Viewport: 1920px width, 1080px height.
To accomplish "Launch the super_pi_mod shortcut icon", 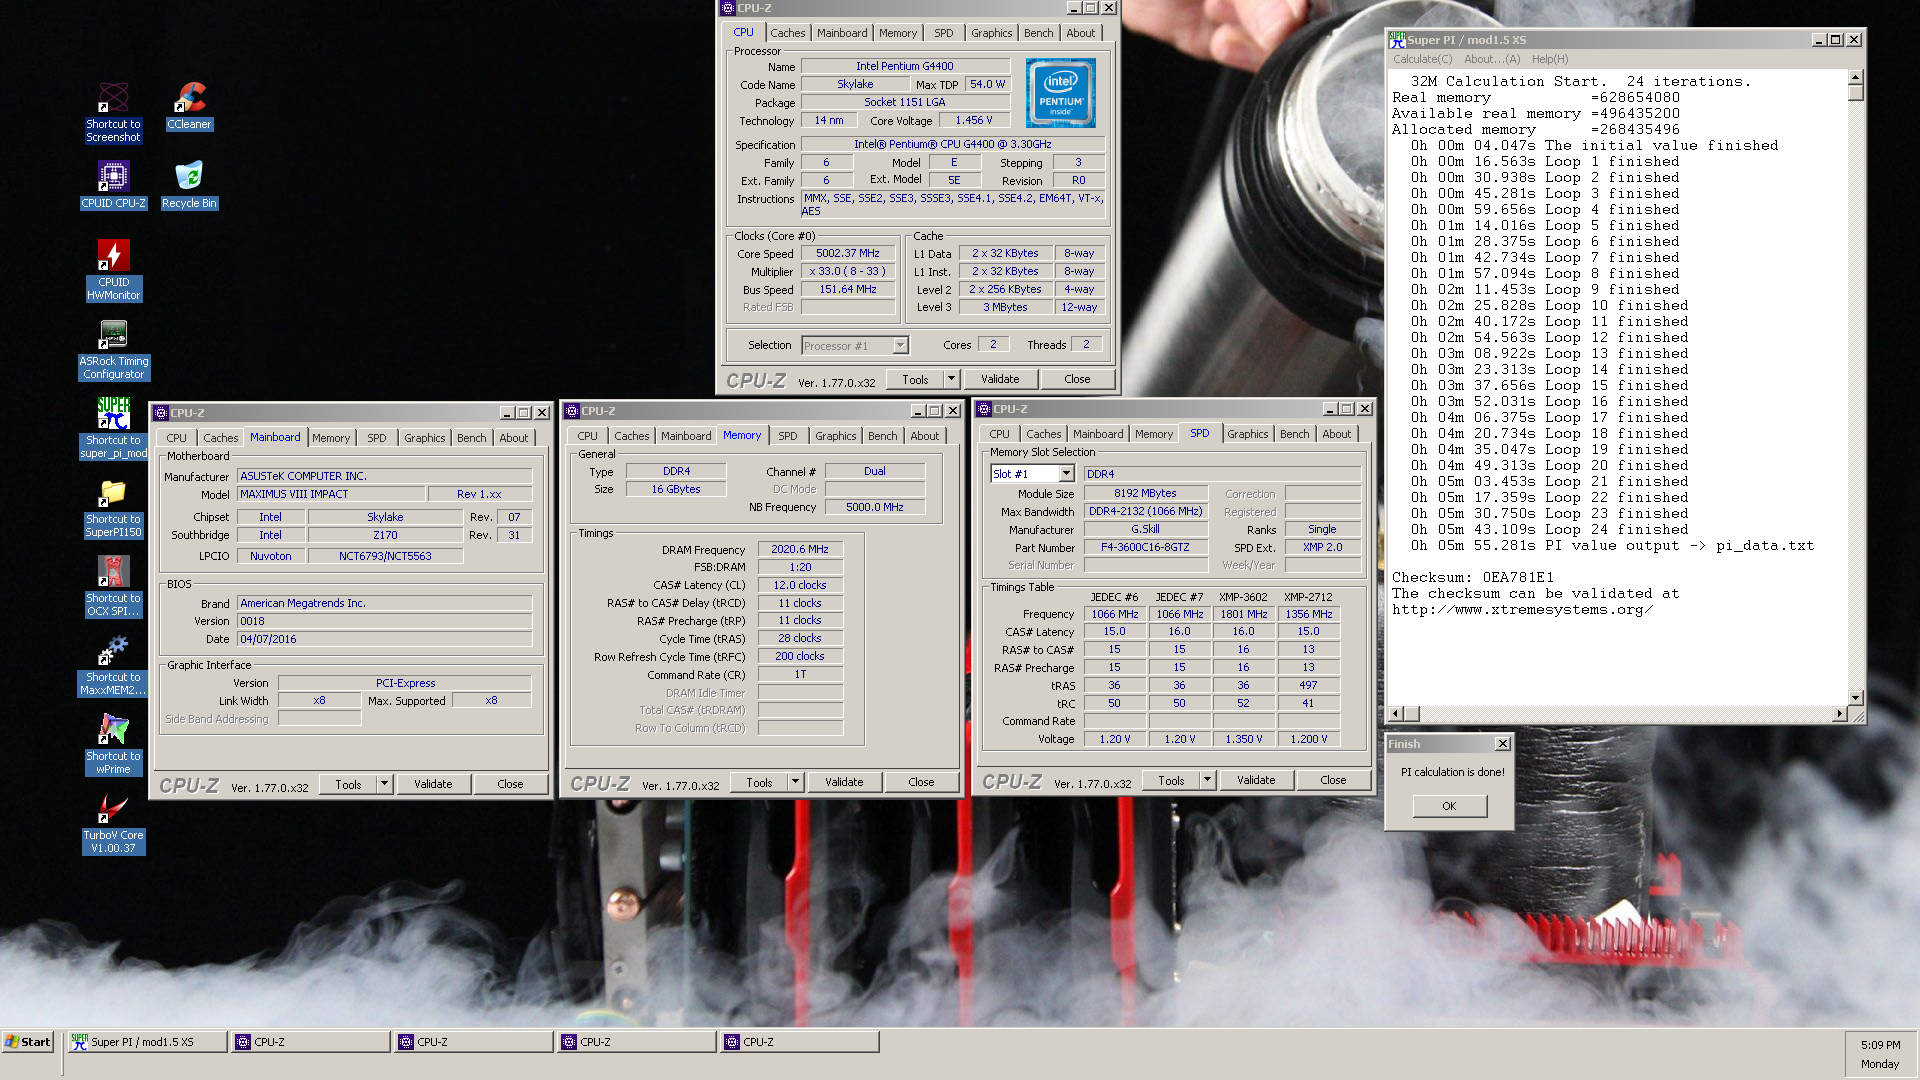I will coord(113,428).
